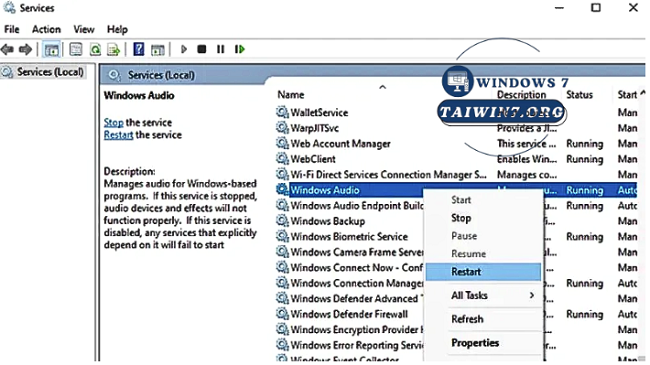Screen dimensions: 650x365
Task: Select the Web Account Manager row
Action: click(456, 144)
